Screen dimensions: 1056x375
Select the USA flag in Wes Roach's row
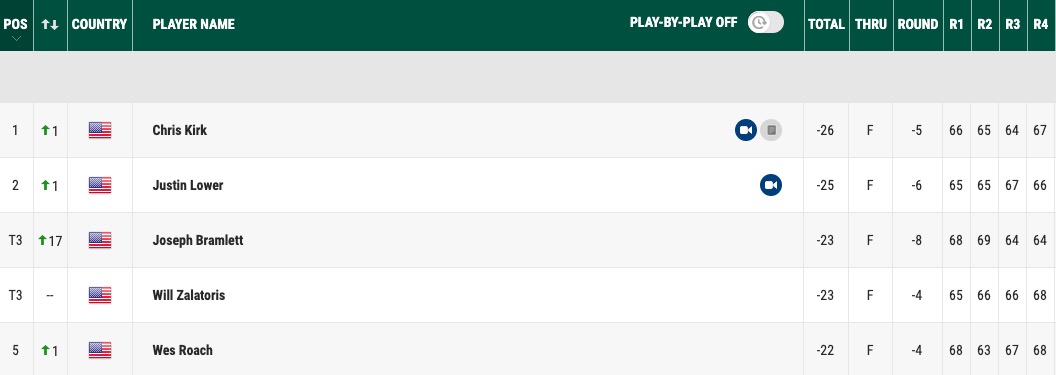(x=100, y=350)
